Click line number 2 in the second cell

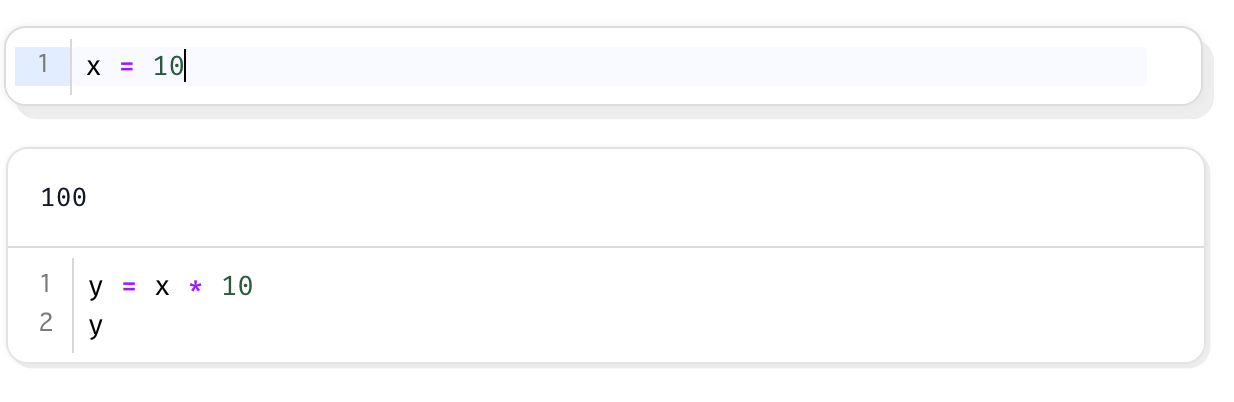(45, 323)
